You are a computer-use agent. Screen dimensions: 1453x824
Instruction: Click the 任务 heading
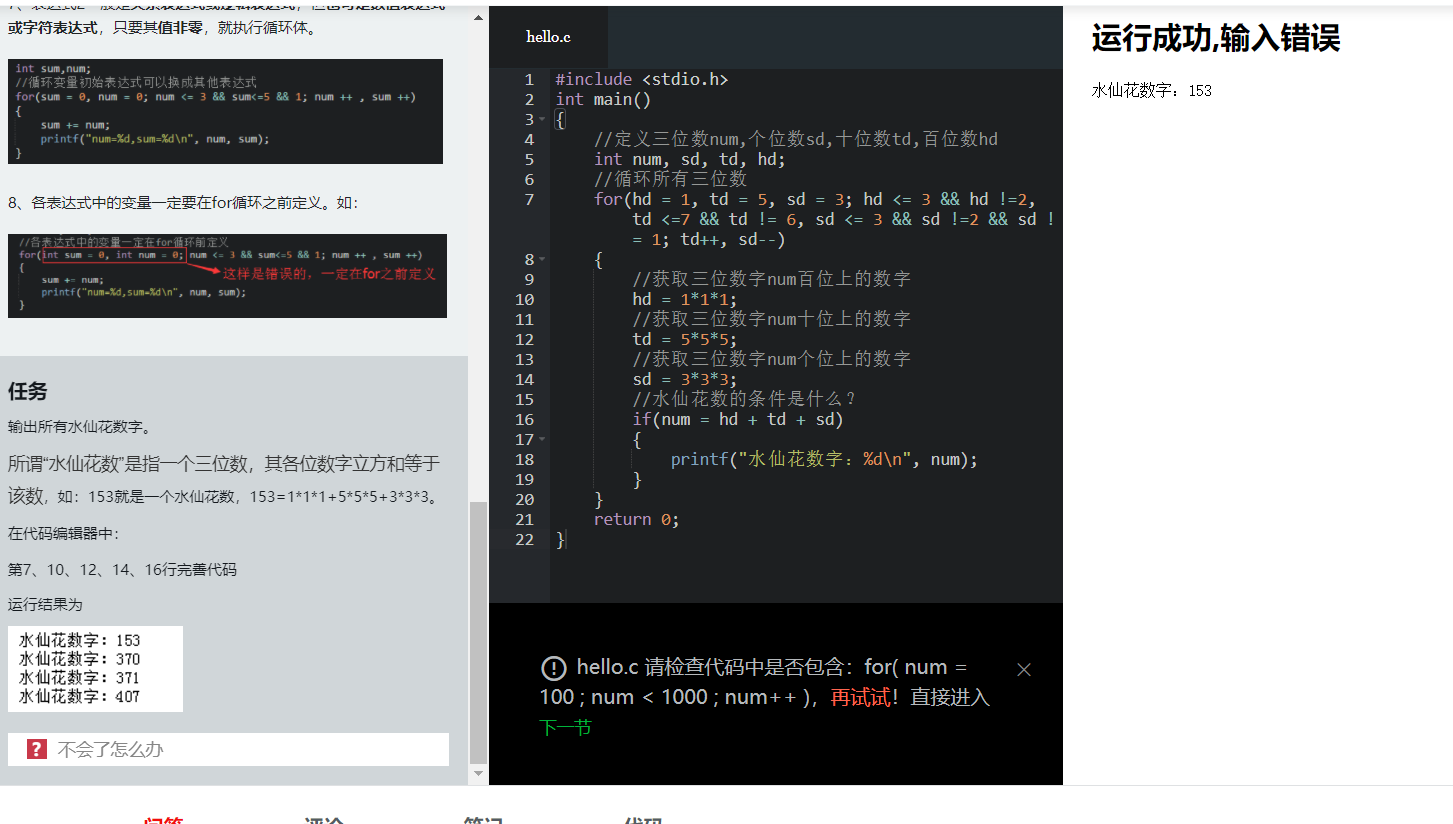click(28, 391)
